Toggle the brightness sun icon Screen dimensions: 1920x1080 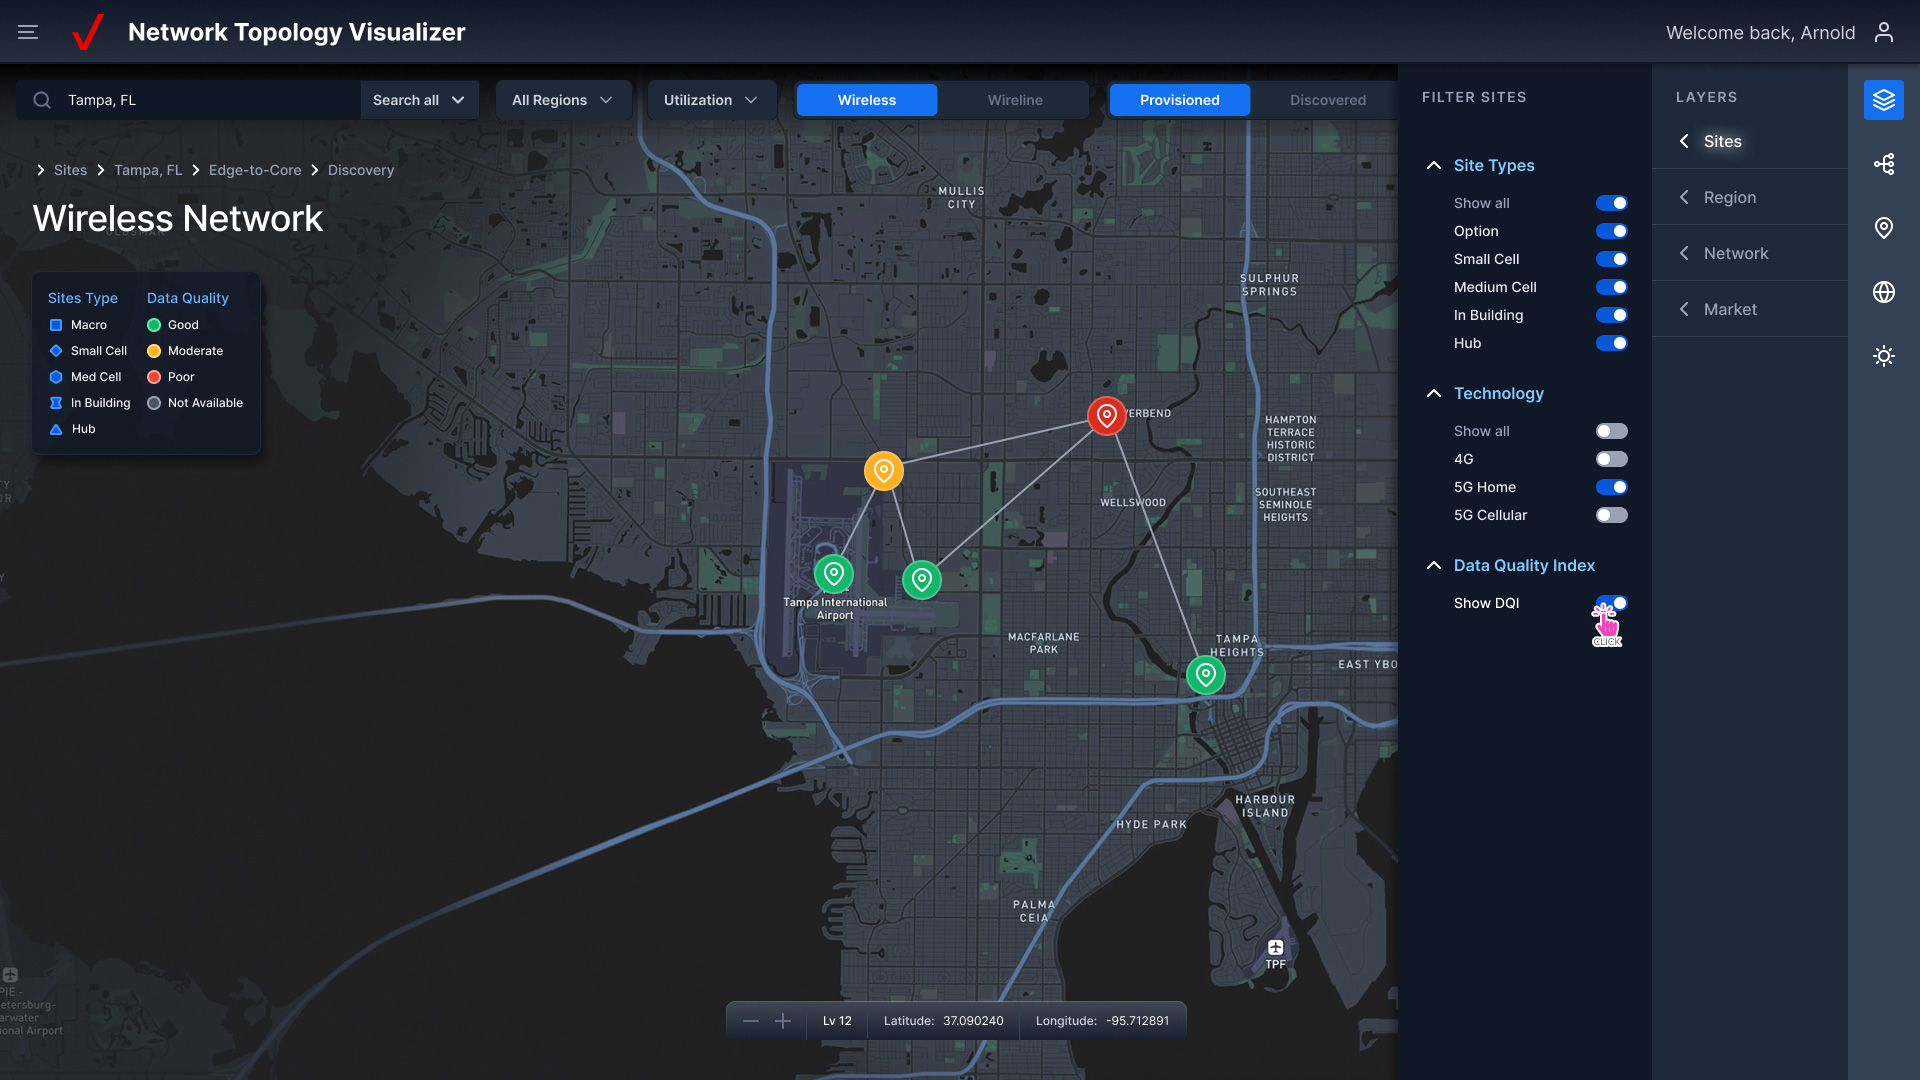tap(1884, 356)
